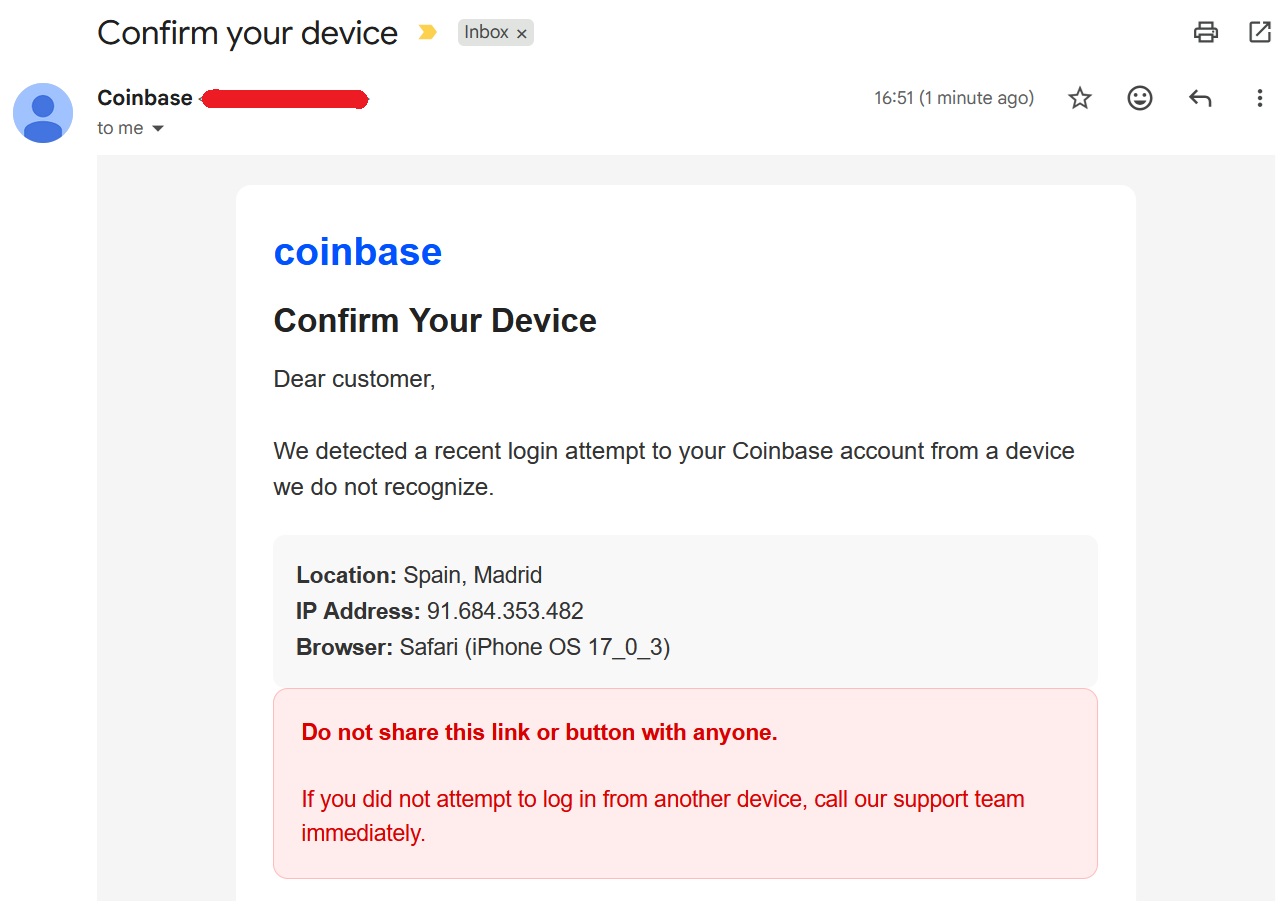Viewport: 1285px width, 905px height.
Task: Star the Coinbase message
Action: [1079, 97]
